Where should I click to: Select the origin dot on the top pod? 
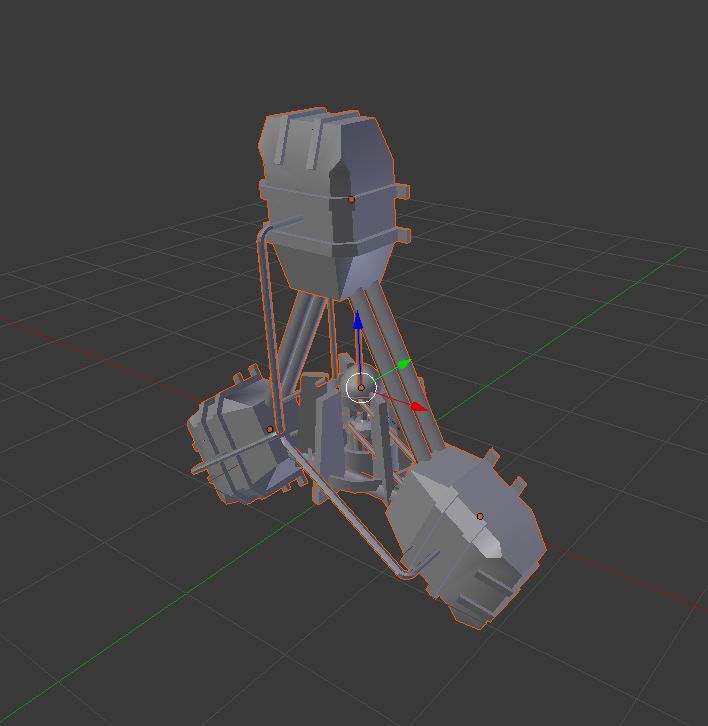tap(351, 200)
